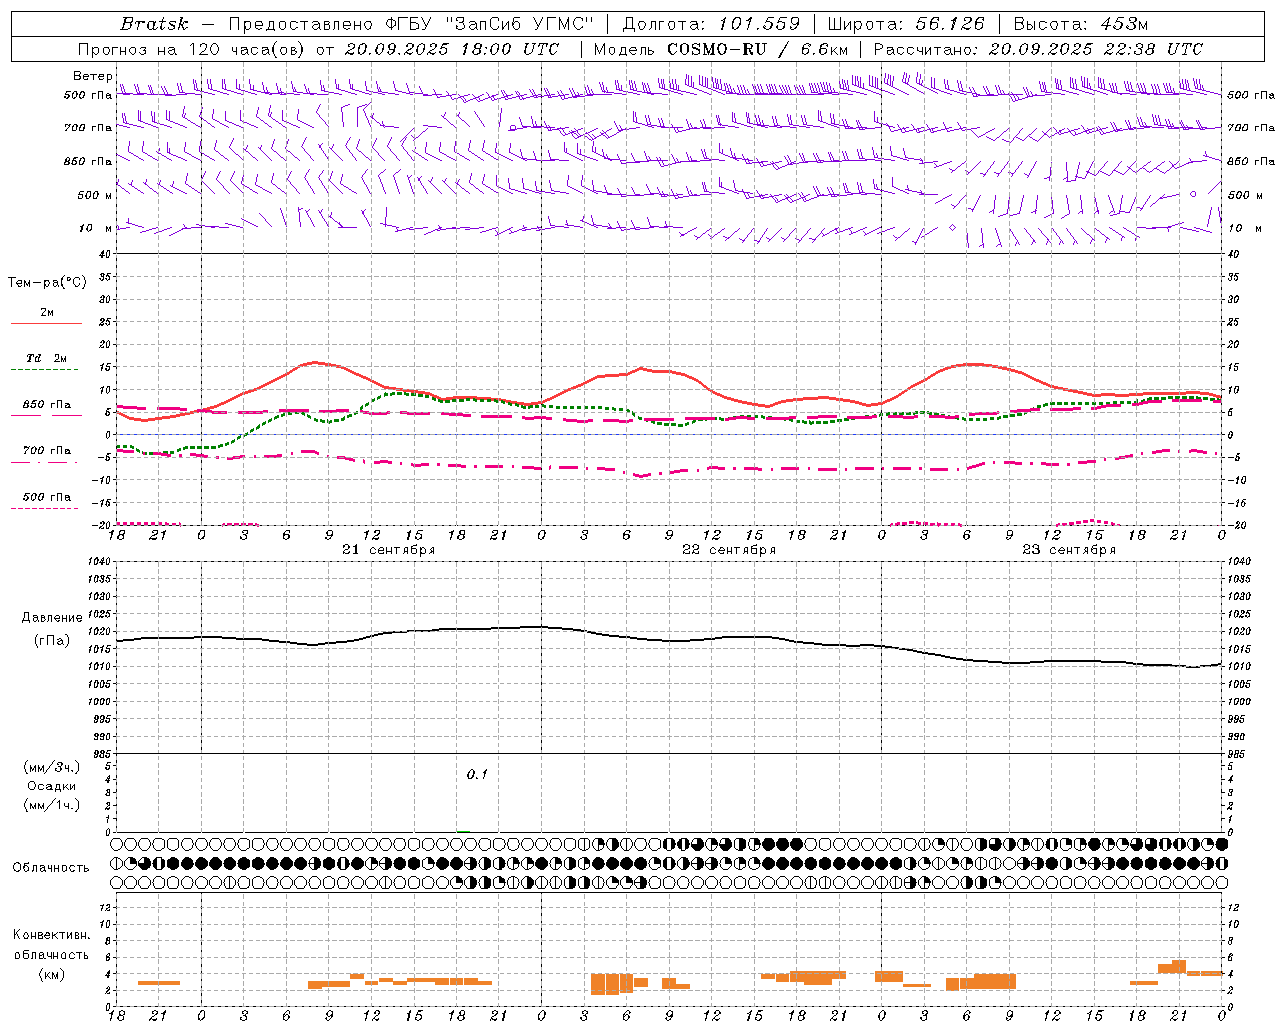Click the elevation text "Высота: 453м"
This screenshot has width=1280, height=1024.
[x=1081, y=24]
